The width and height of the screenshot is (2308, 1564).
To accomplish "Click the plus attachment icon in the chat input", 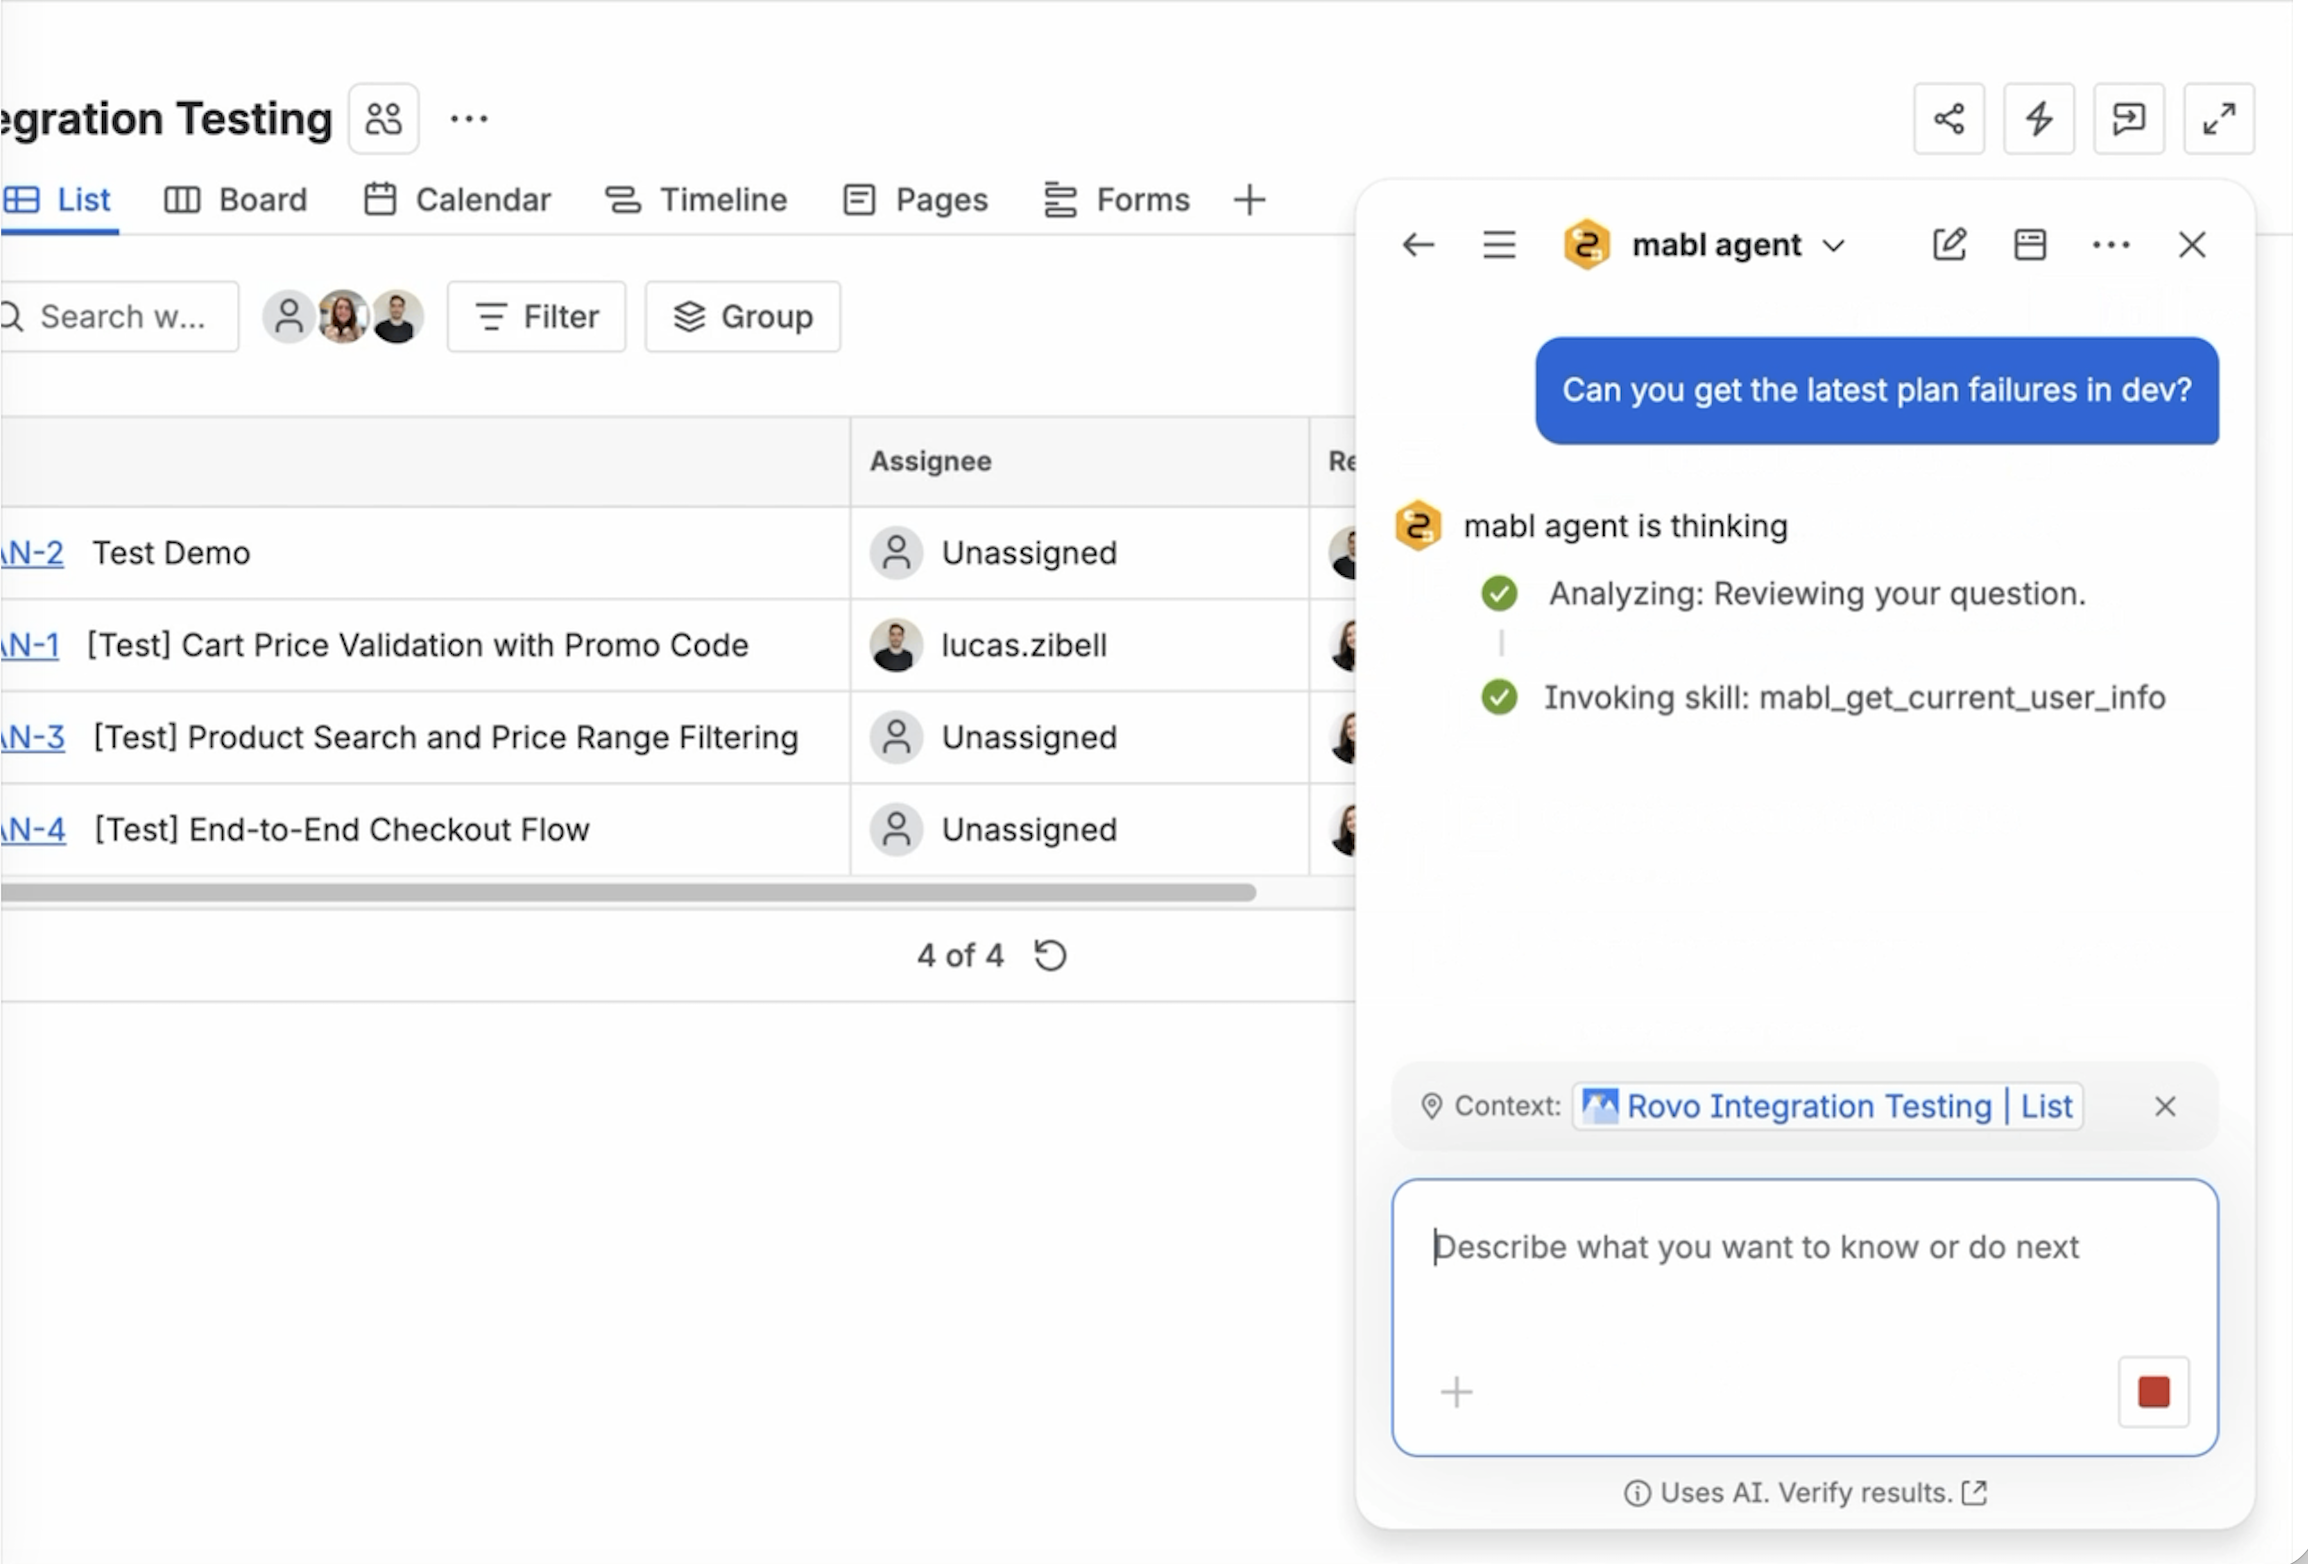I will pyautogui.click(x=1456, y=1392).
